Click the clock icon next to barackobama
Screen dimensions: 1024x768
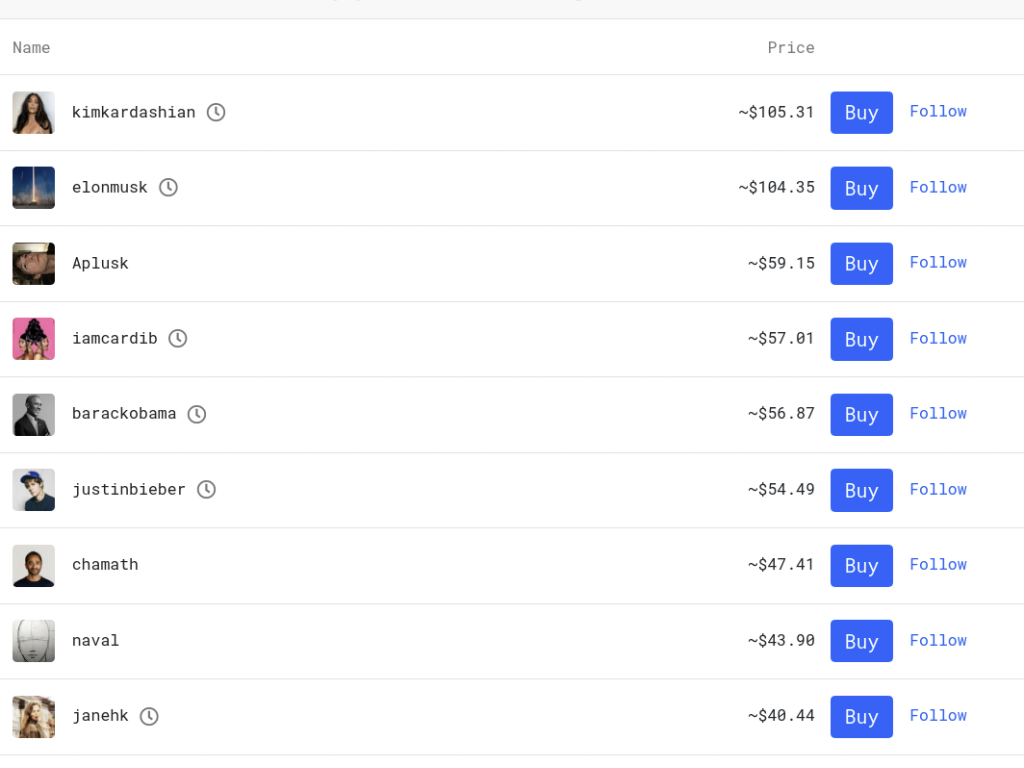pyautogui.click(x=197, y=414)
